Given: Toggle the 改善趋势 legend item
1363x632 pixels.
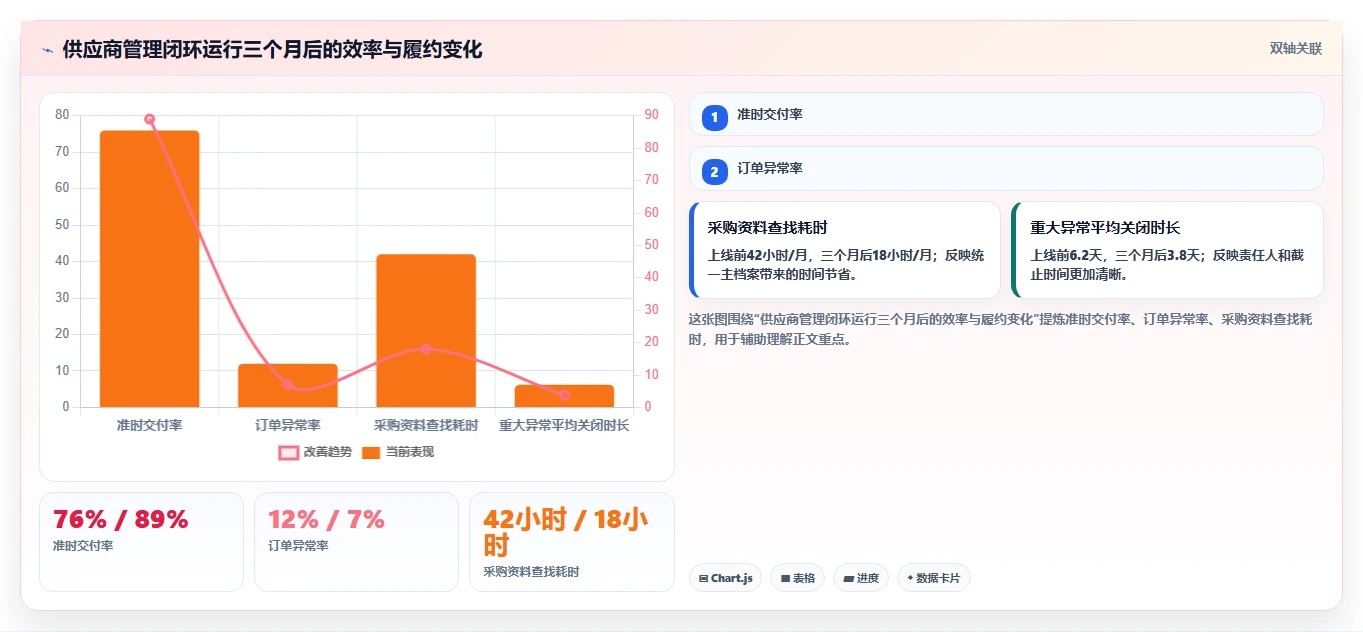Looking at the screenshot, I should tap(315, 452).
